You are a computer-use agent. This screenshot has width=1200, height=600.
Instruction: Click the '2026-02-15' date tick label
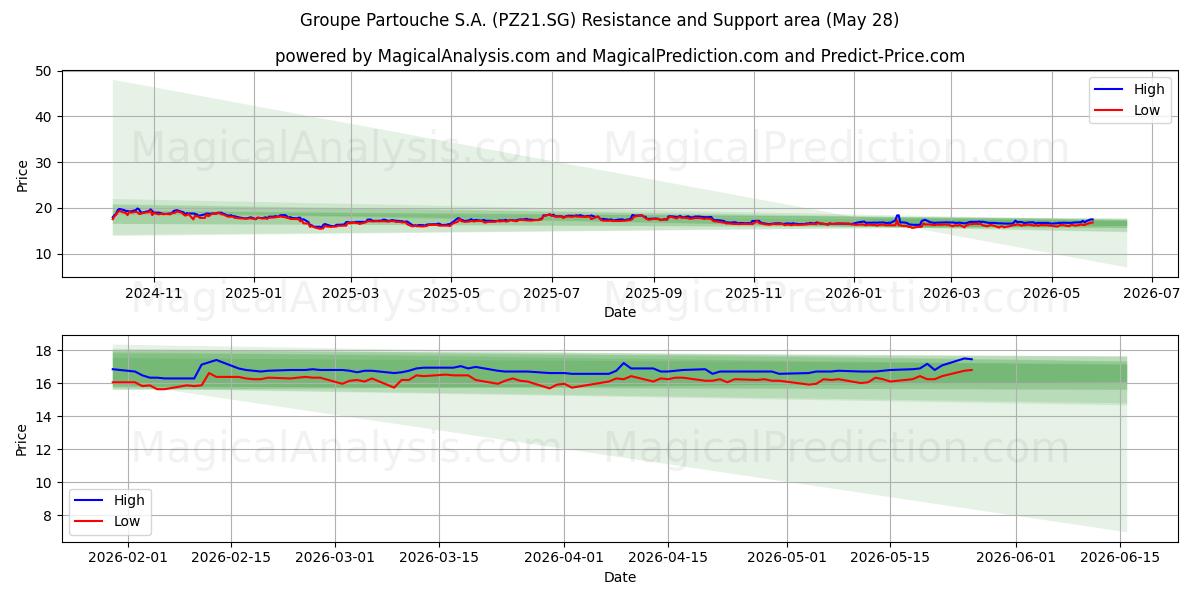tap(231, 558)
